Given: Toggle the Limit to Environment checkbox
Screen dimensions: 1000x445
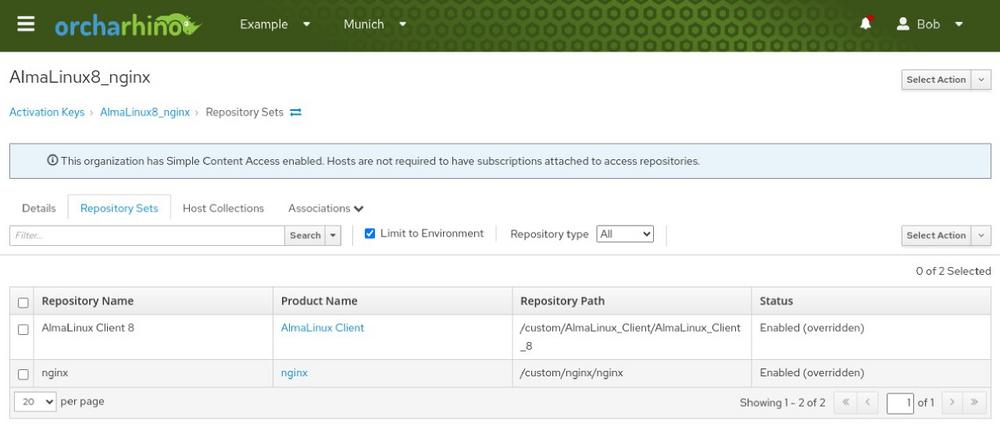Looking at the screenshot, I should [370, 234].
